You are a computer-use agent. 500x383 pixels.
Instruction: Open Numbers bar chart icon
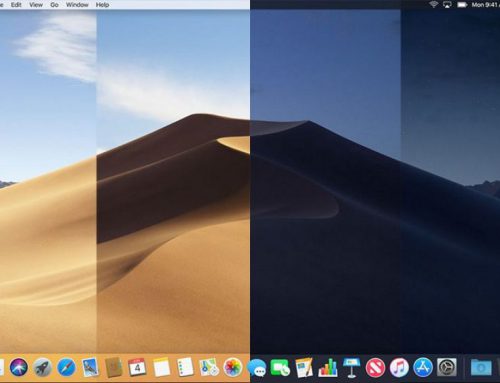328,368
